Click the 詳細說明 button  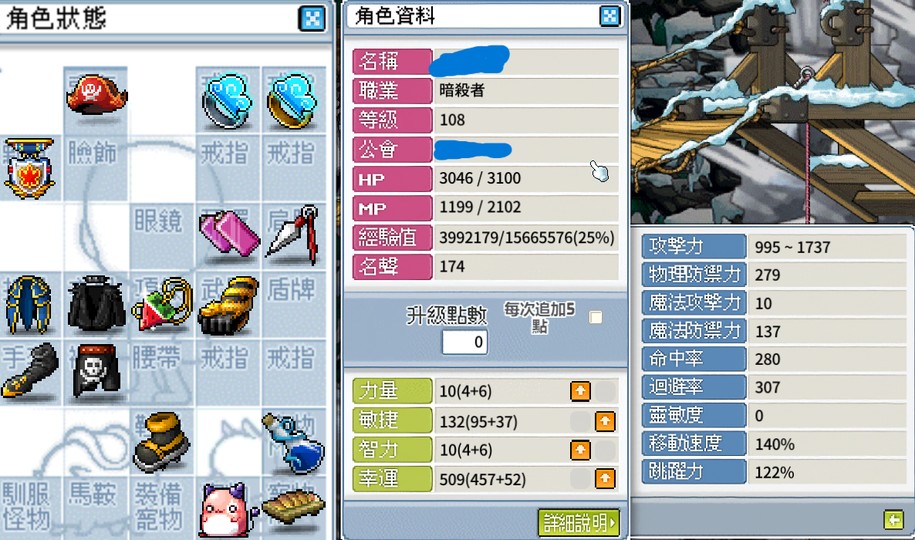(x=579, y=522)
